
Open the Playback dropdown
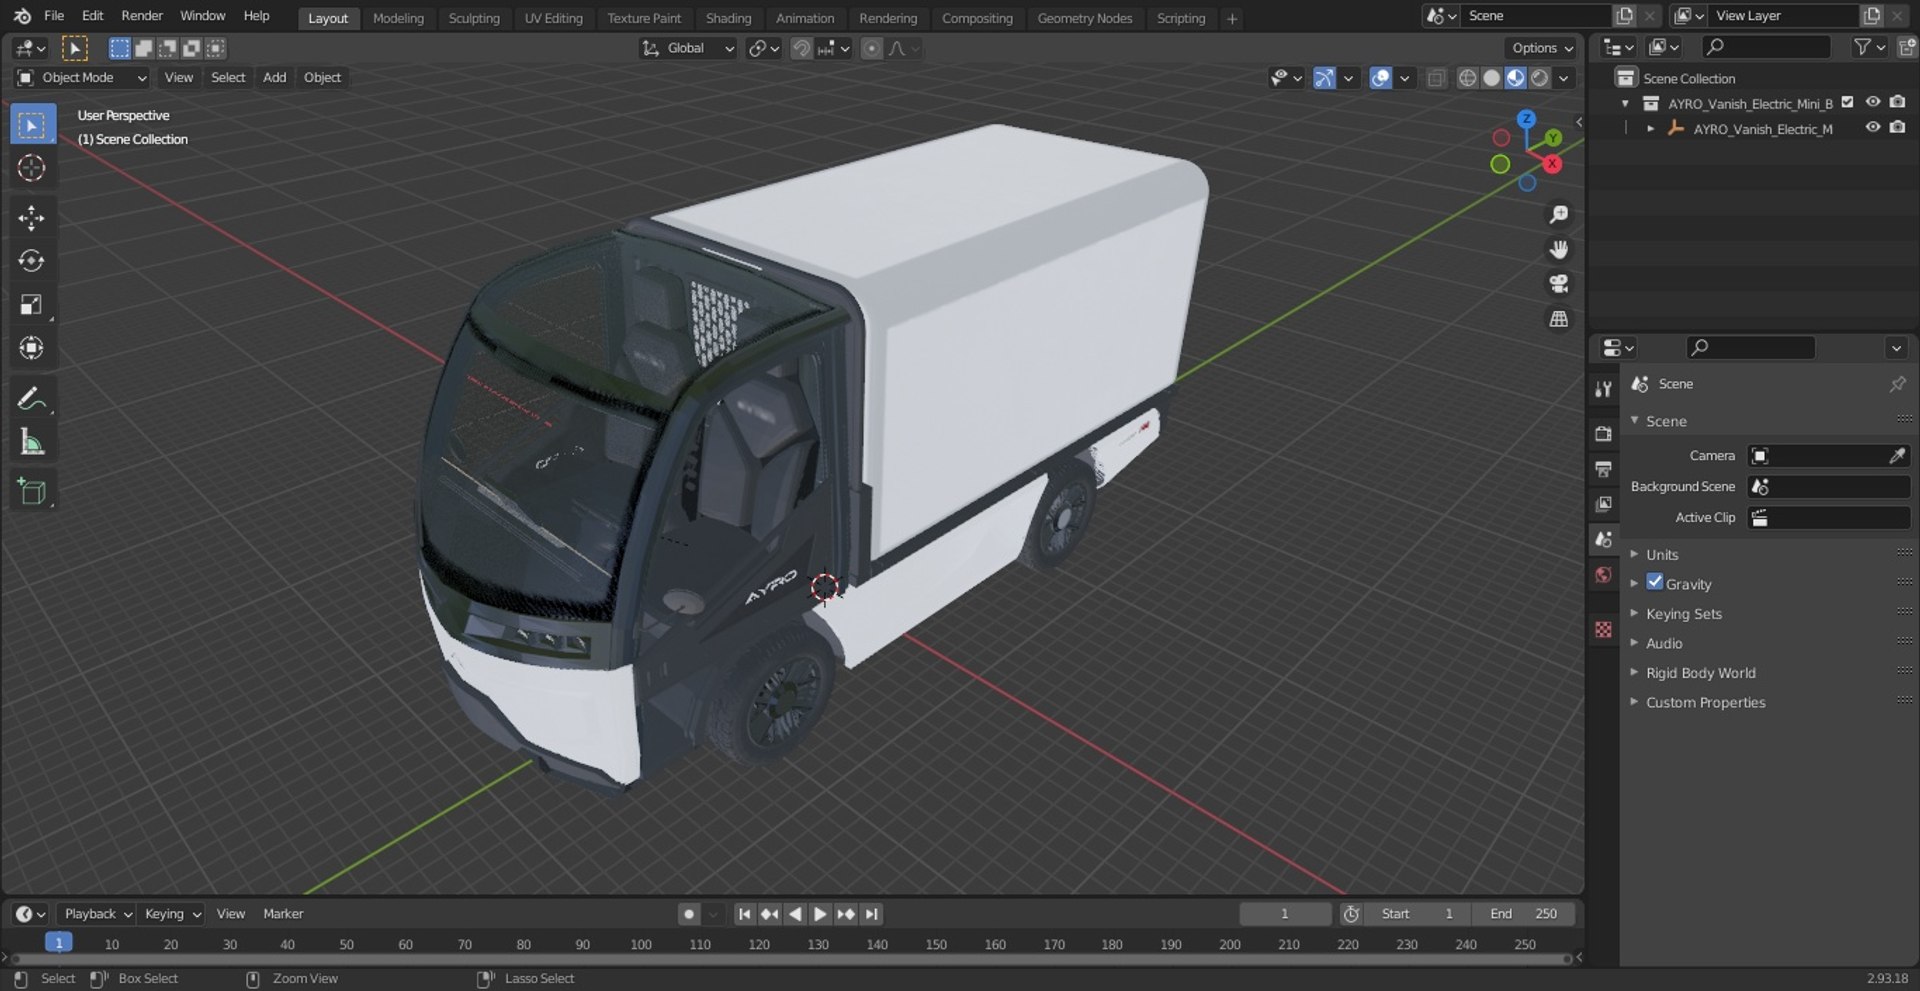click(97, 914)
